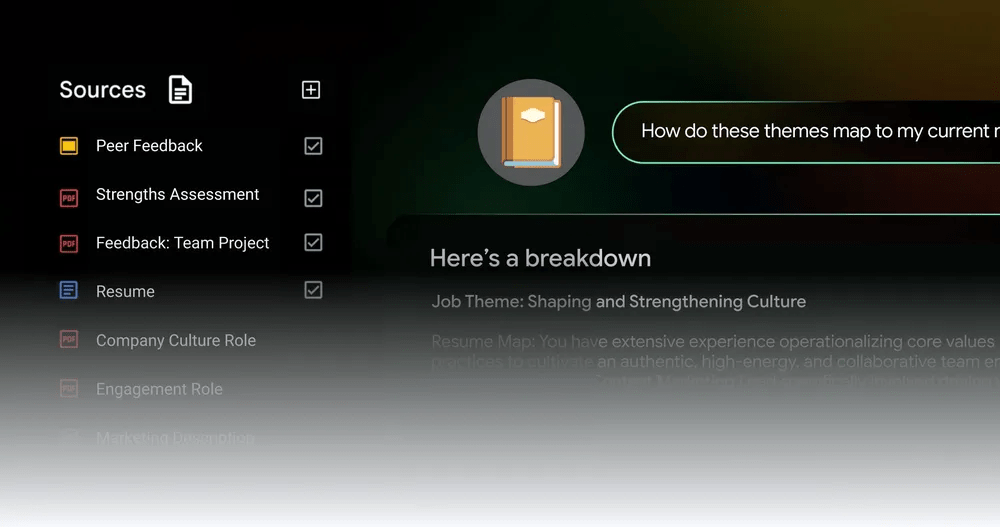Image resolution: width=1000 pixels, height=527 pixels.
Task: Click the Engagement Role PDF icon
Action: click(x=69, y=388)
